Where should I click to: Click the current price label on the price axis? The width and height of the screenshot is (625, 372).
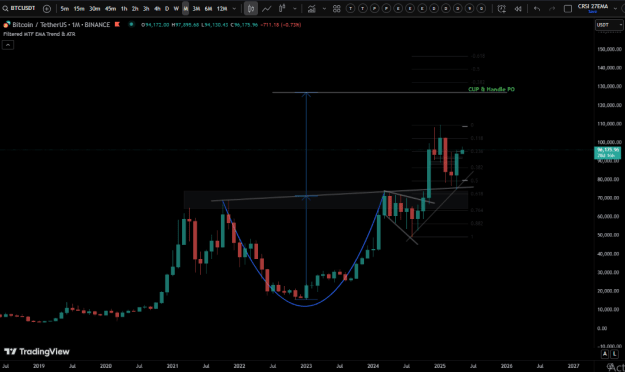click(x=607, y=152)
